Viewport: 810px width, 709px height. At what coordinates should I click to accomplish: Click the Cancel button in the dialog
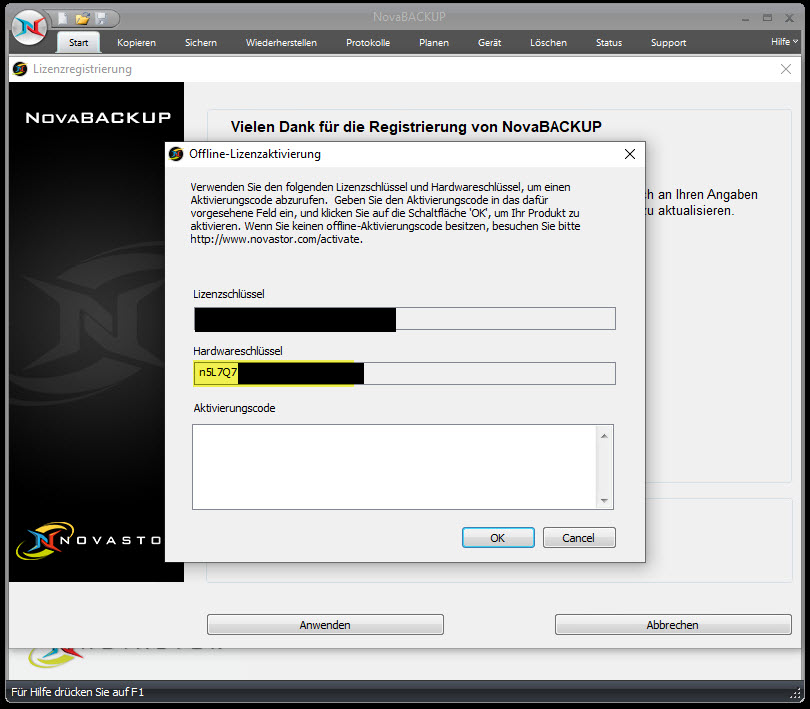579,537
